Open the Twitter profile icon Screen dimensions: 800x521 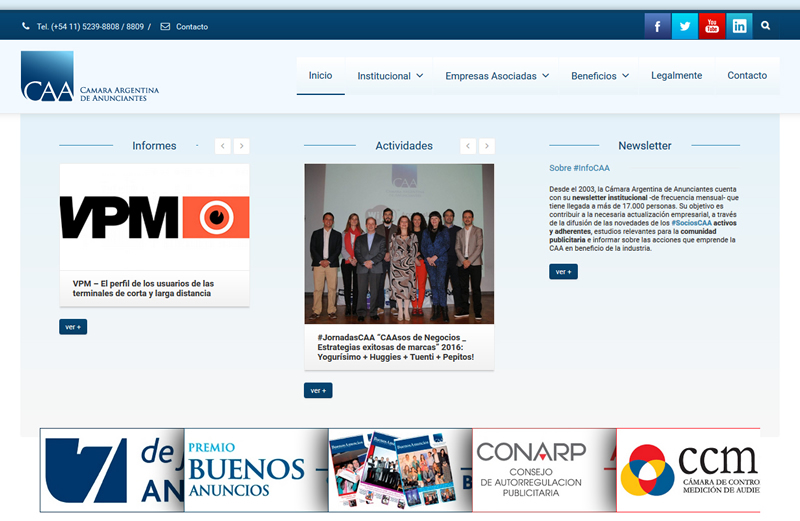685,26
